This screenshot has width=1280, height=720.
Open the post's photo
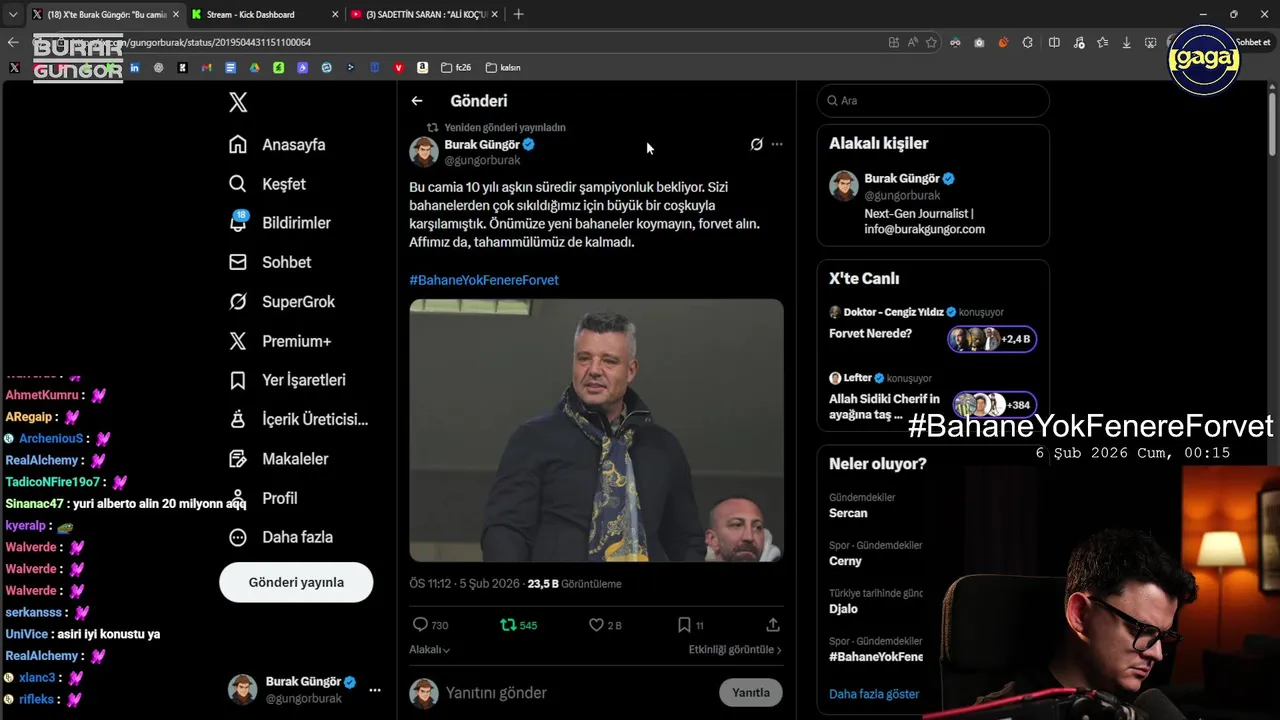pos(596,430)
